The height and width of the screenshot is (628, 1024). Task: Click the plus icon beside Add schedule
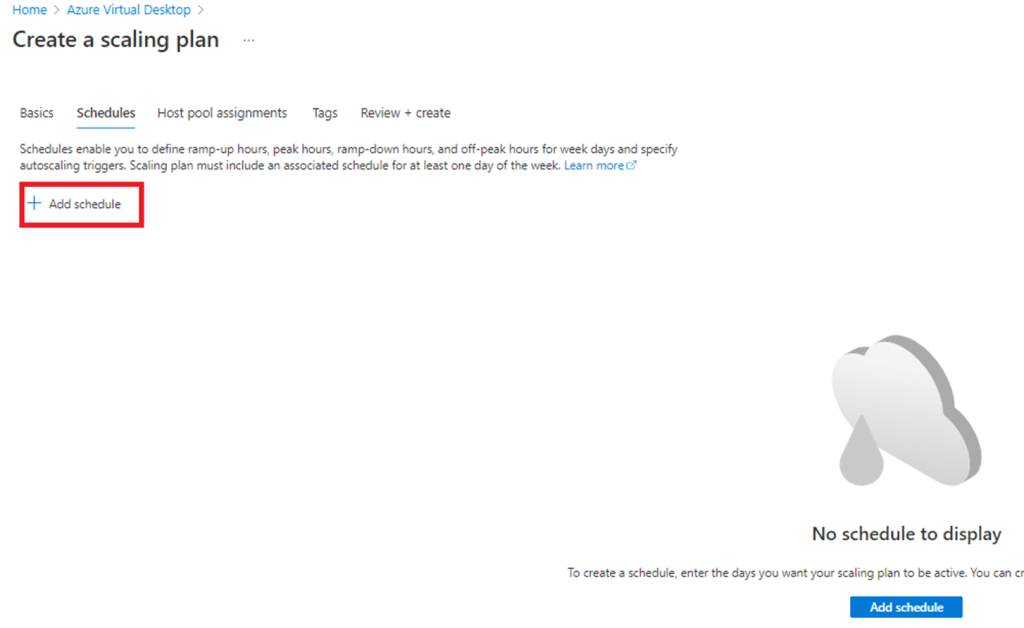point(35,204)
